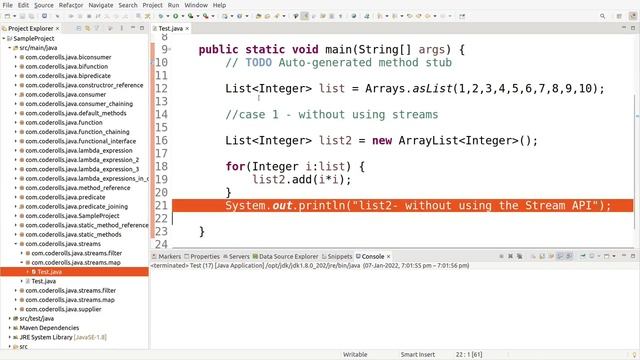Click the Java perspective icon at top right
640x360 pixels.
coord(633,16)
